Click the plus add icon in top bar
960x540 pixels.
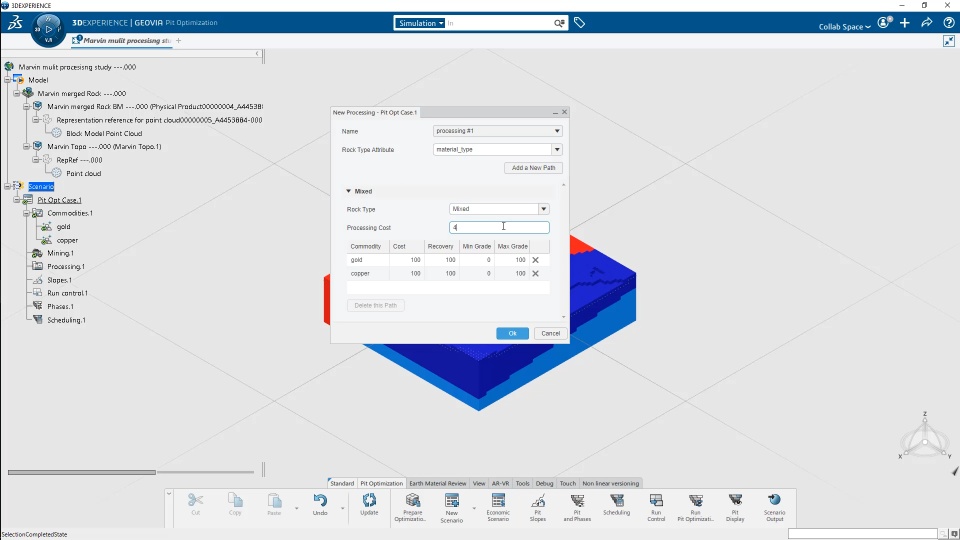[x=905, y=23]
